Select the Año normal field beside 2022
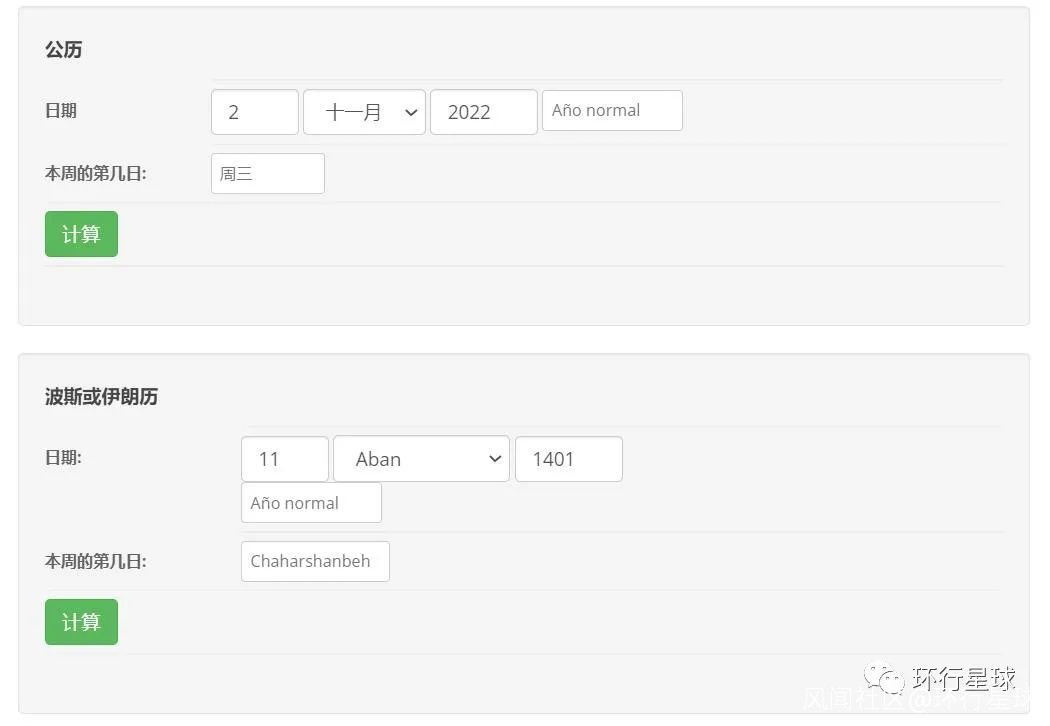 [x=612, y=110]
